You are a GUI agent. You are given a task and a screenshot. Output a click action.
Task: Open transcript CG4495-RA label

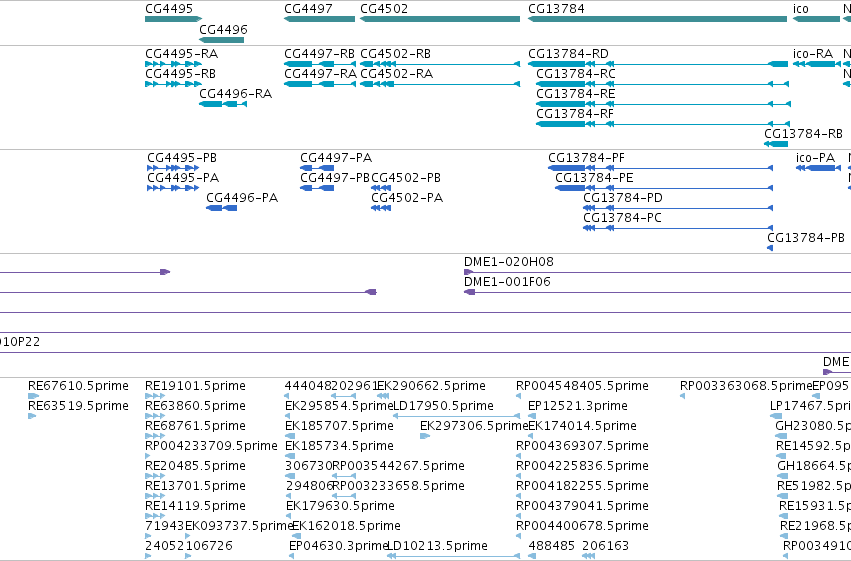click(x=181, y=54)
